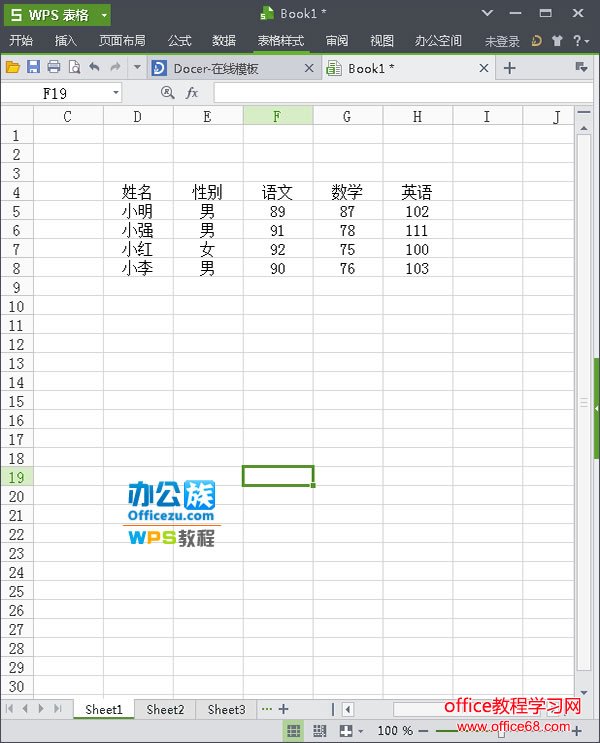Add a new sheet with plus icon

pyautogui.click(x=283, y=709)
